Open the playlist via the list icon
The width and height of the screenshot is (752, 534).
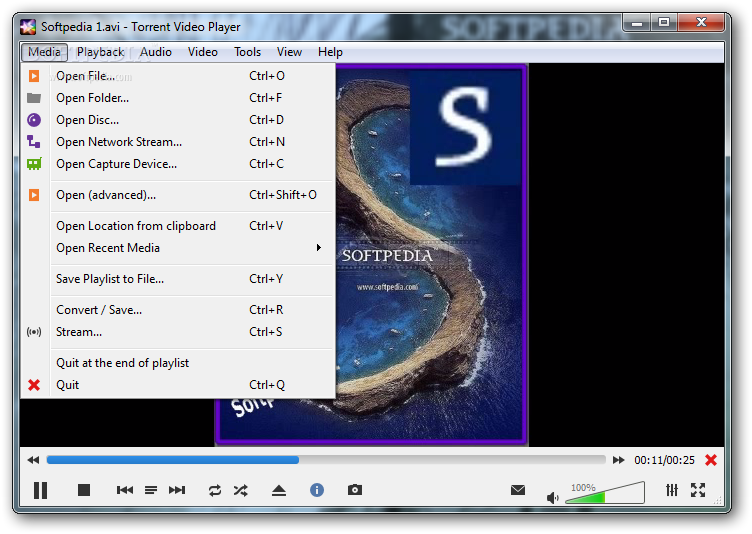point(151,490)
